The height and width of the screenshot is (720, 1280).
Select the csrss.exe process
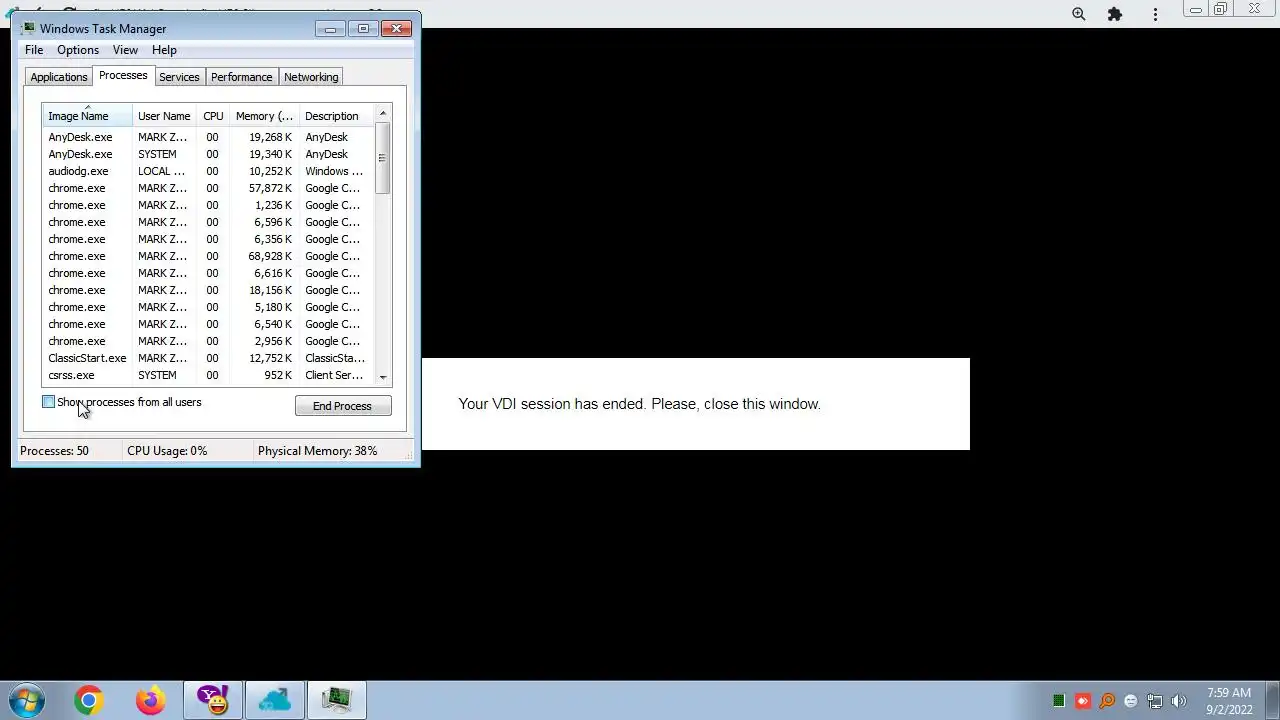pos(208,375)
